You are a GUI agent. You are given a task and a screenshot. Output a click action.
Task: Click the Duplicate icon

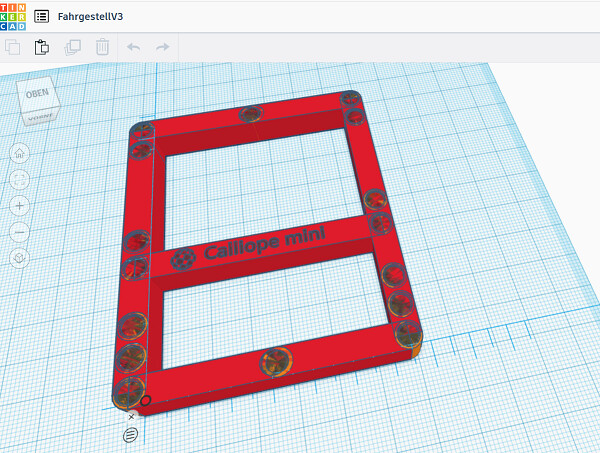pos(72,47)
